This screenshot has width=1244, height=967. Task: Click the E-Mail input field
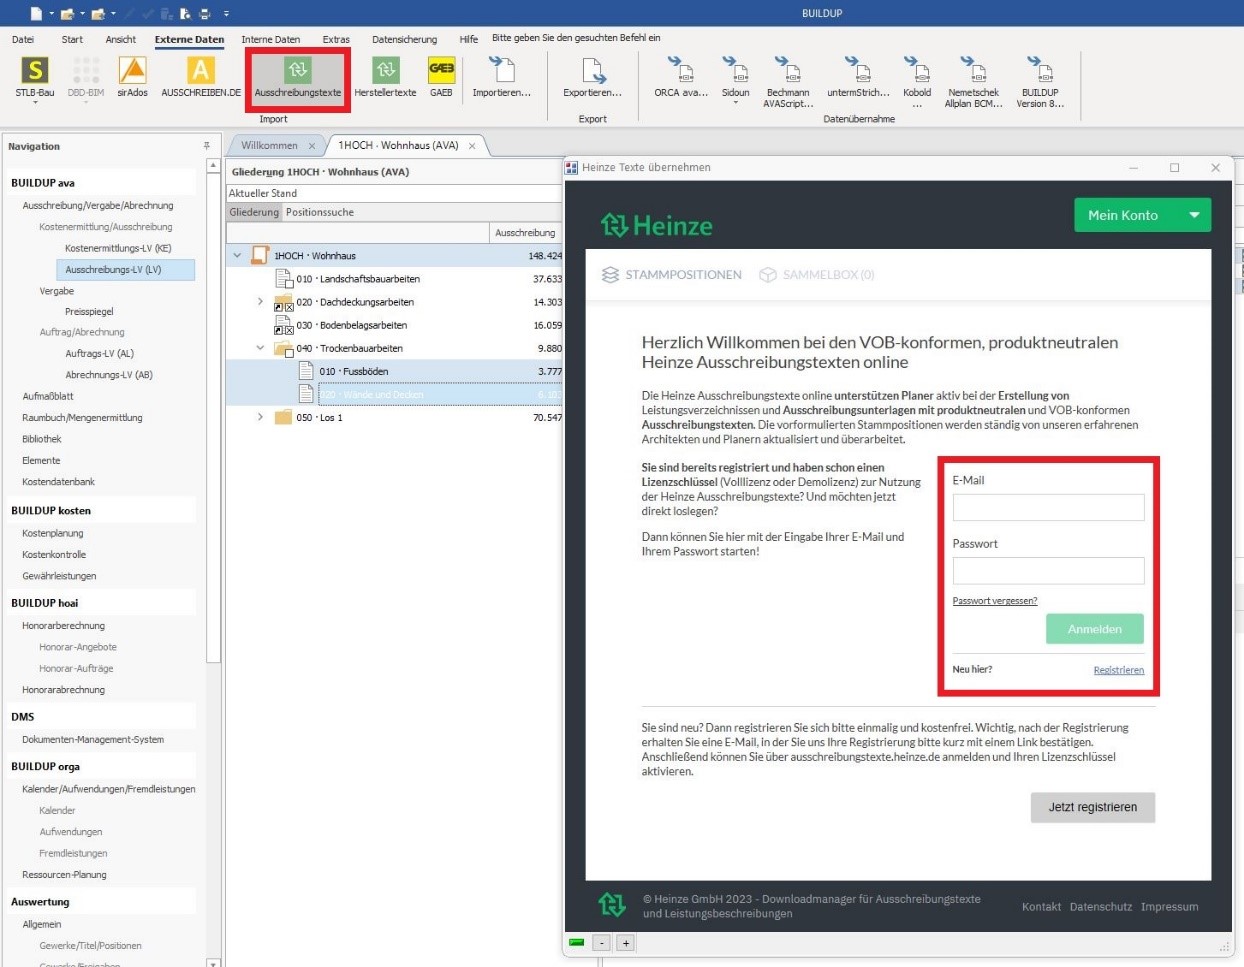pos(1048,507)
